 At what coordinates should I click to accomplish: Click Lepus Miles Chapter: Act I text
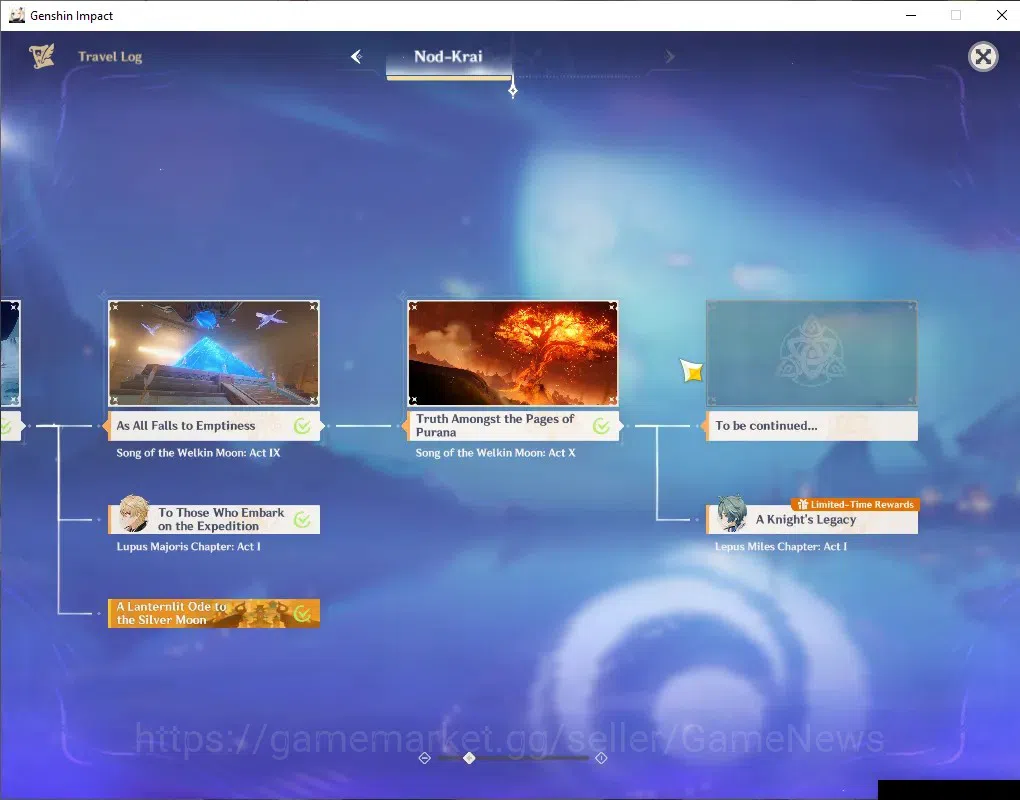point(781,546)
